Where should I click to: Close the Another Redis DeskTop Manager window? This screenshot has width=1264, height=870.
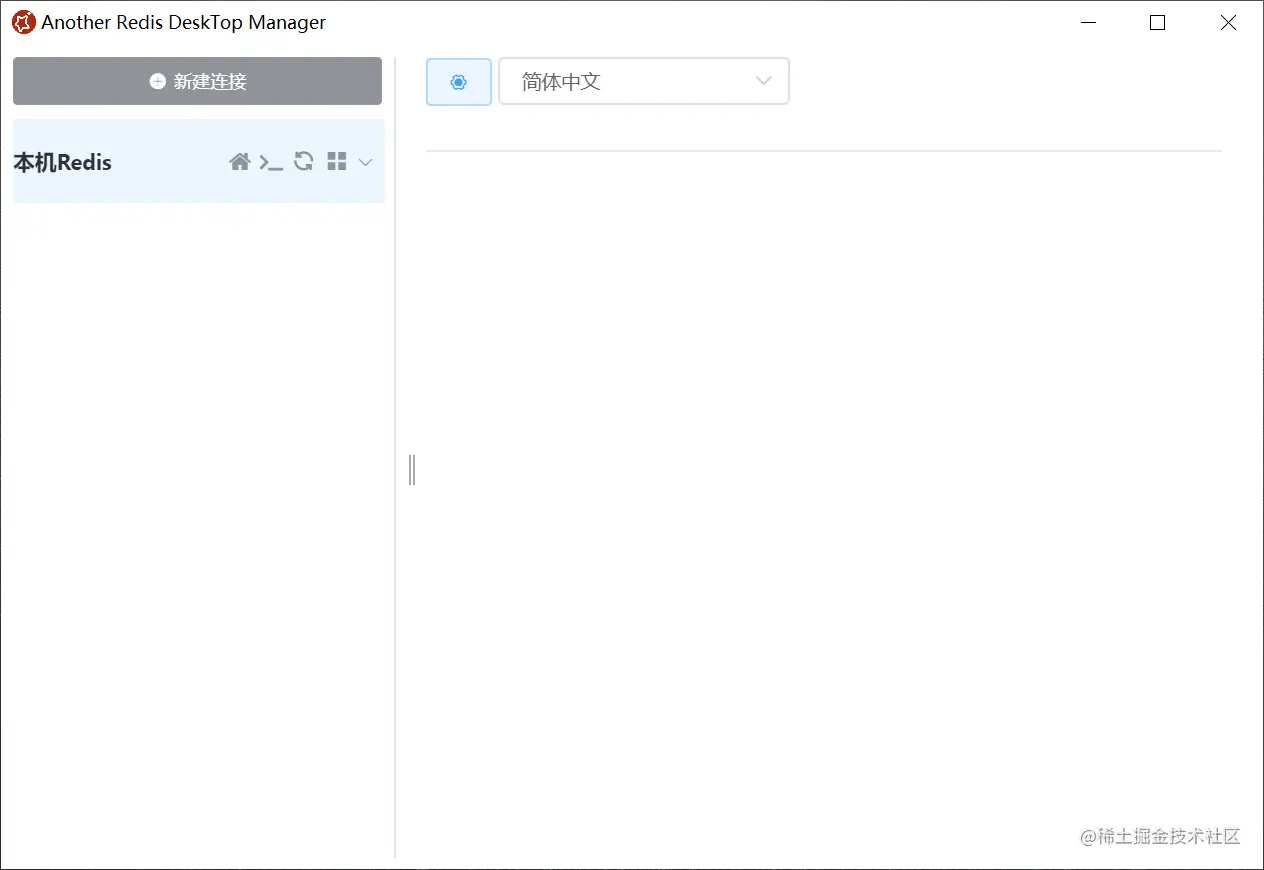pos(1228,22)
